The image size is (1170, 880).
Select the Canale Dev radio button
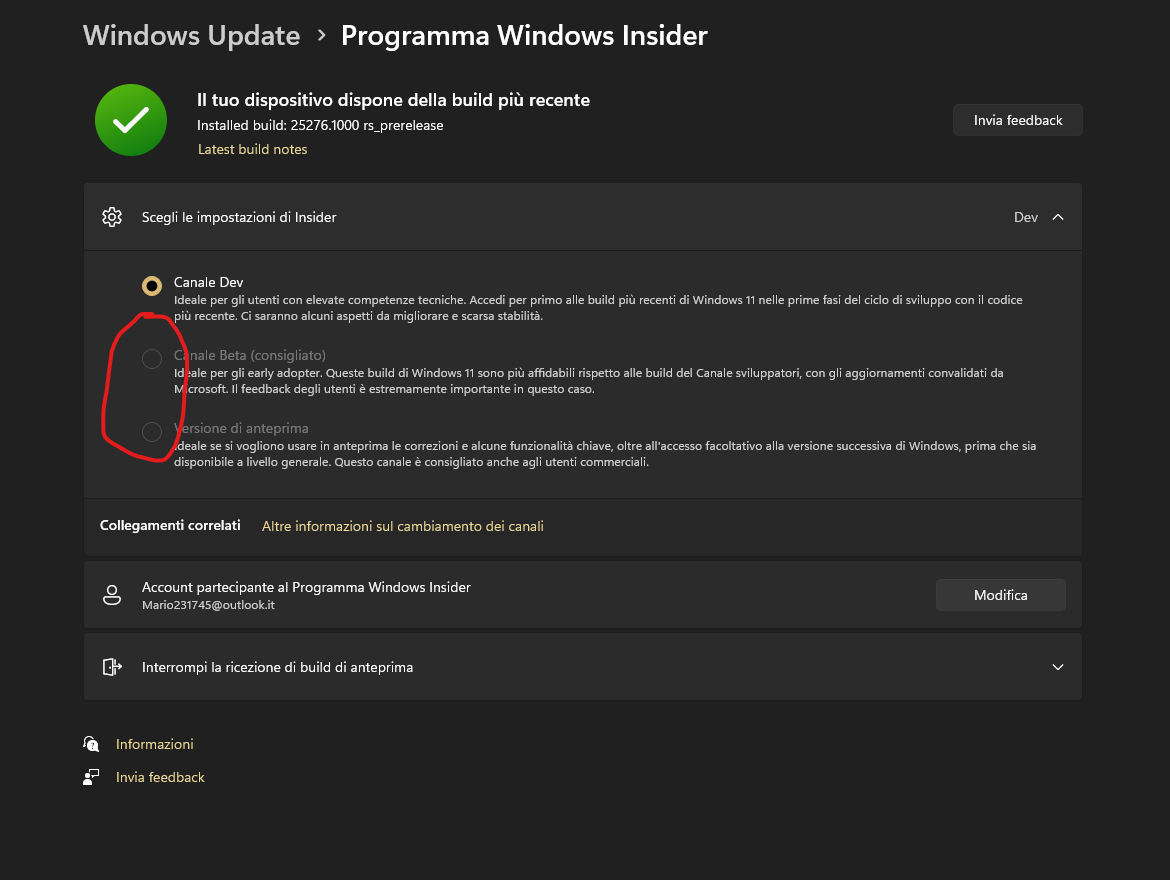(151, 285)
